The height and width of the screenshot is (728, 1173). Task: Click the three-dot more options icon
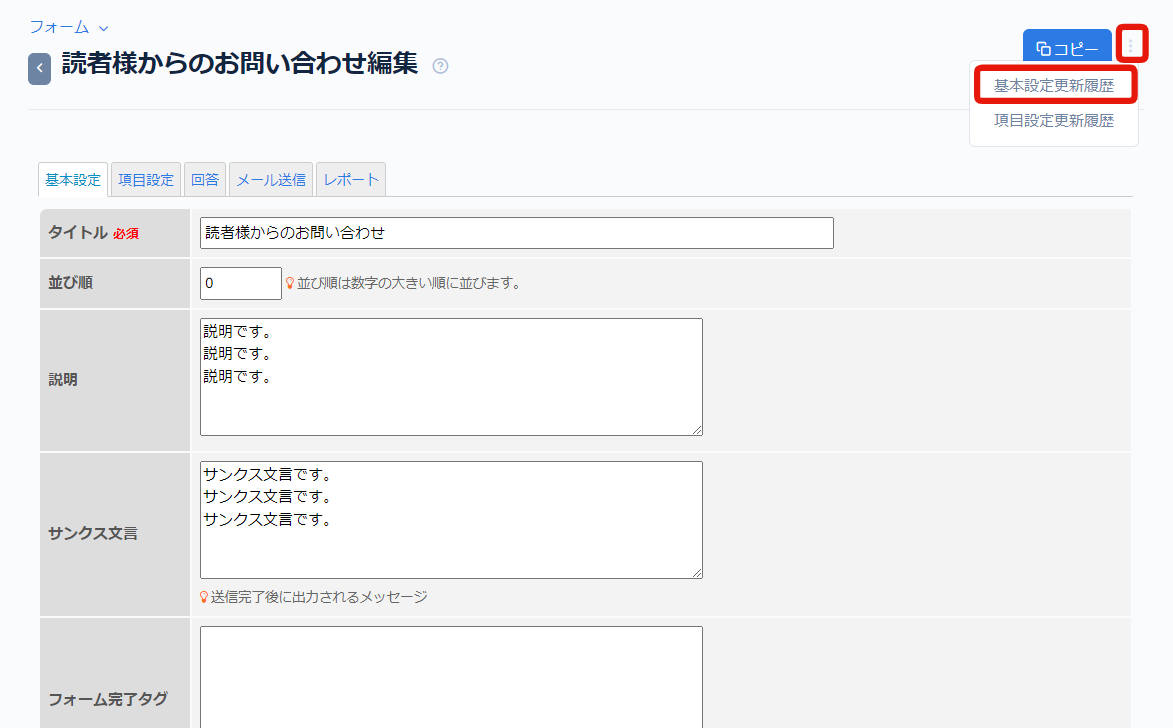tap(1131, 46)
